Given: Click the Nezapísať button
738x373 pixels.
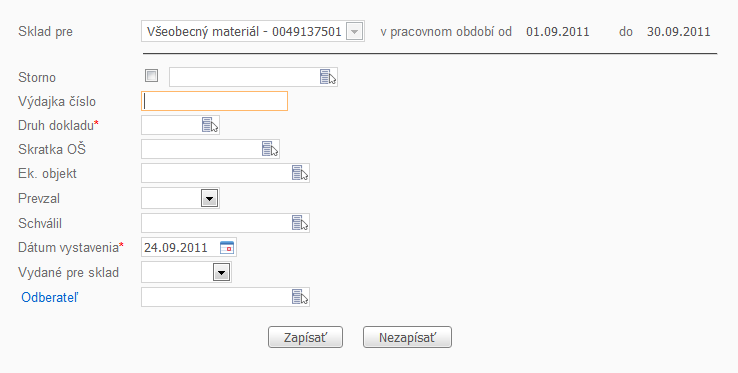Looking at the screenshot, I should (407, 337).
